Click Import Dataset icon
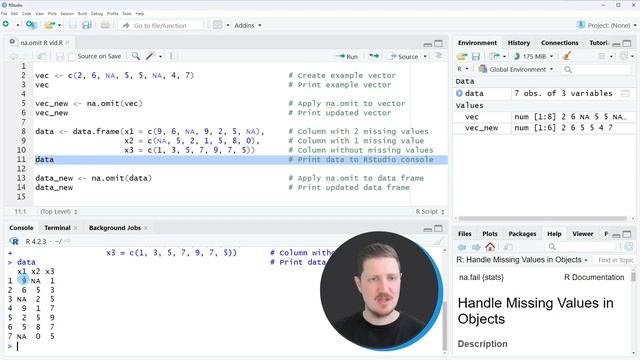 [494, 56]
